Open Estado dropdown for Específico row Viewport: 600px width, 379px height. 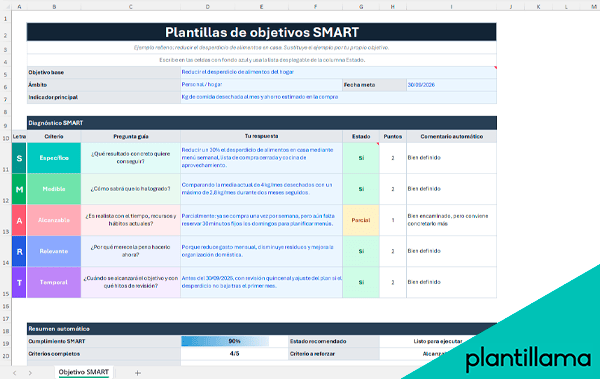click(361, 158)
